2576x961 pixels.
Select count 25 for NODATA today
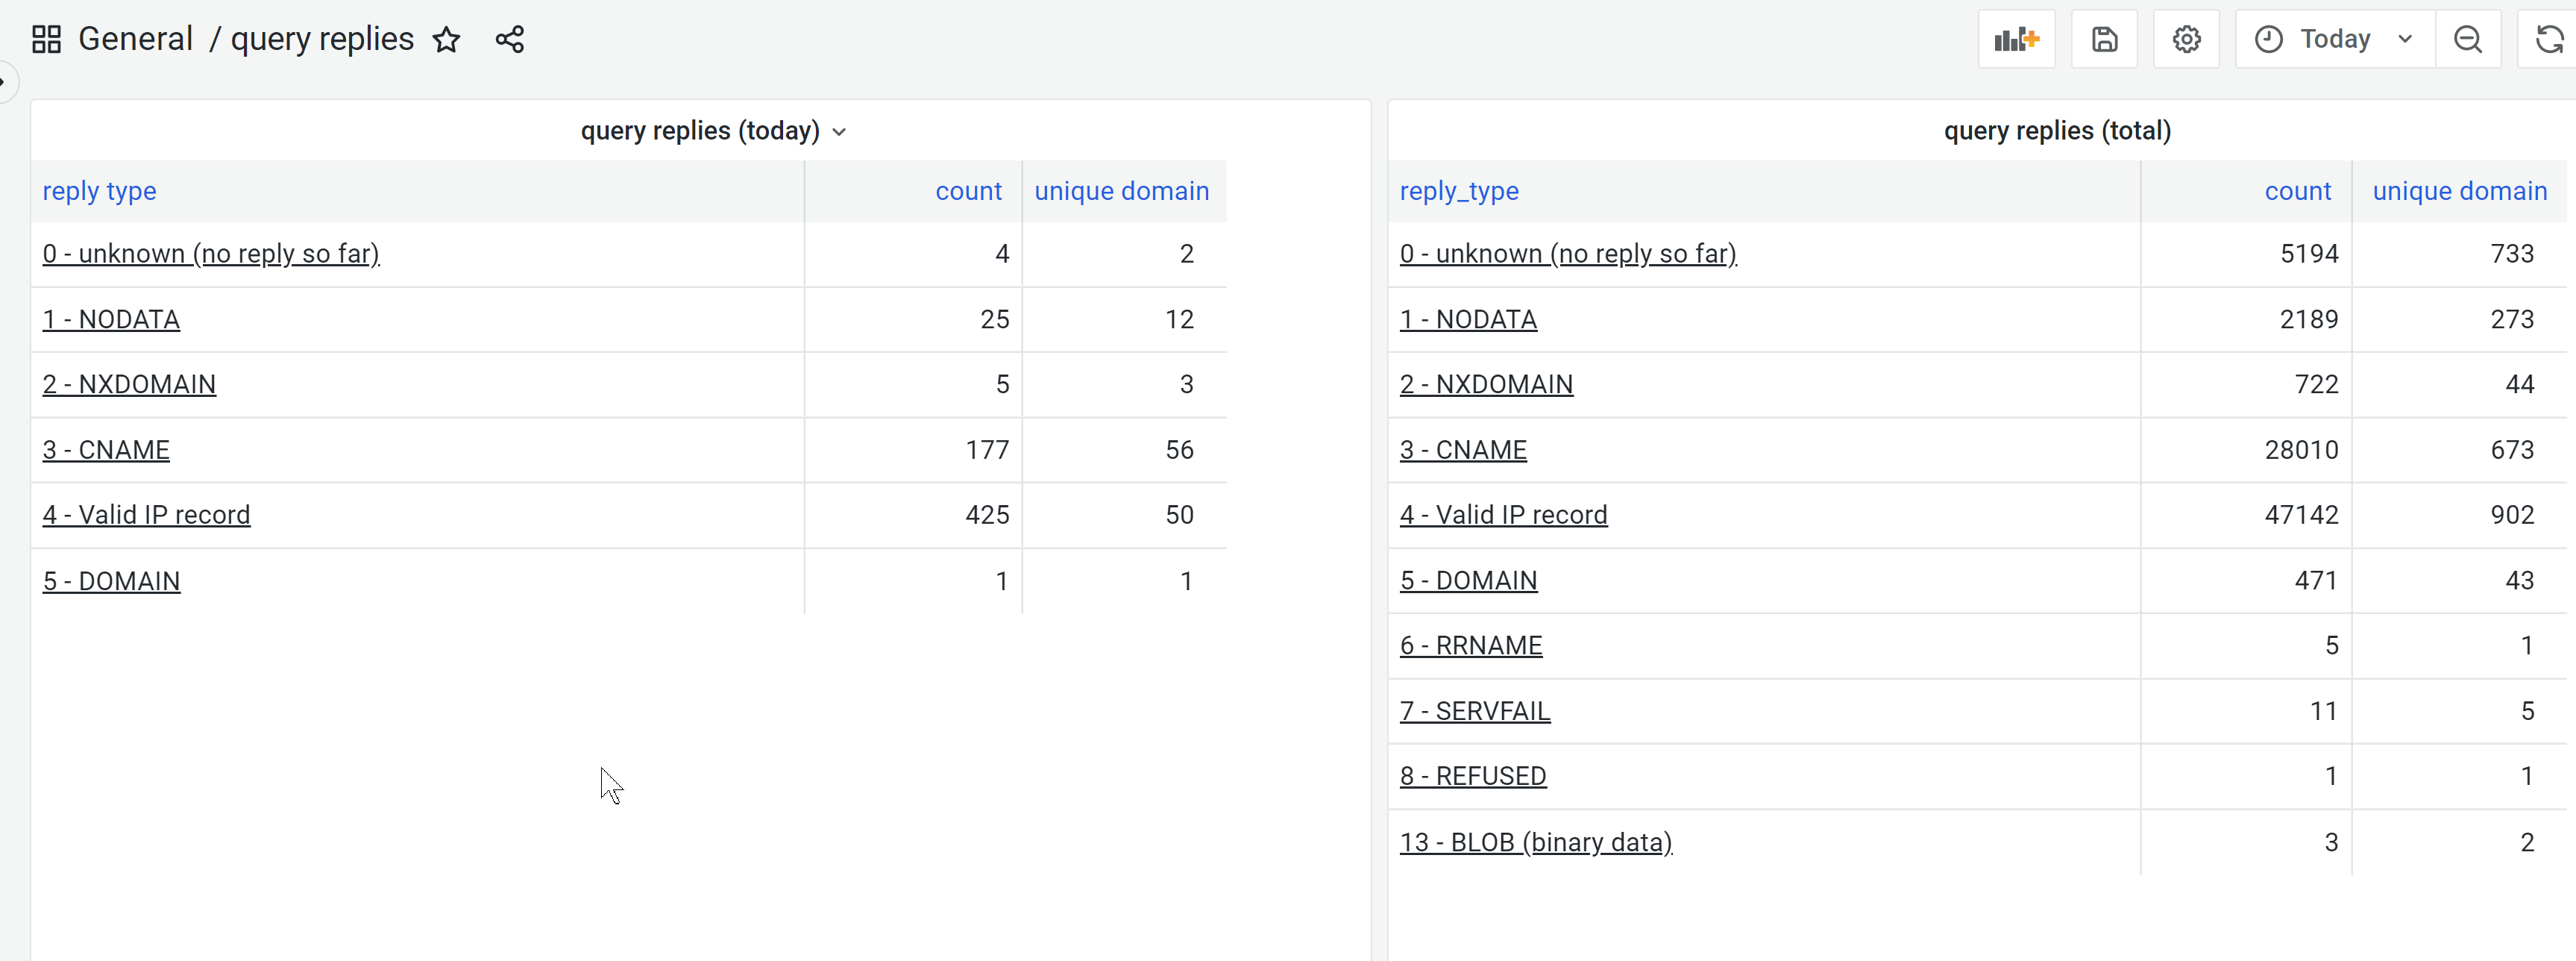913,320
